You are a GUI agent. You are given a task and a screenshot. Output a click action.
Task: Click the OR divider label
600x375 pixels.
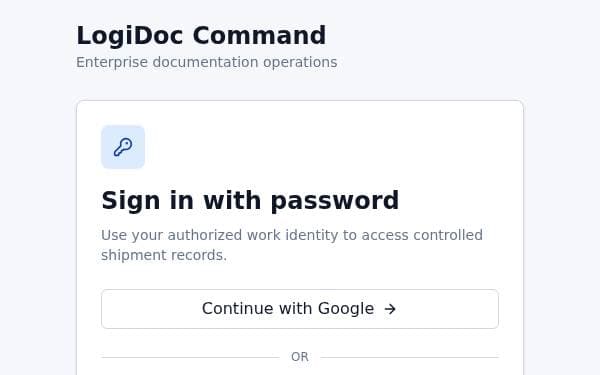(x=300, y=357)
